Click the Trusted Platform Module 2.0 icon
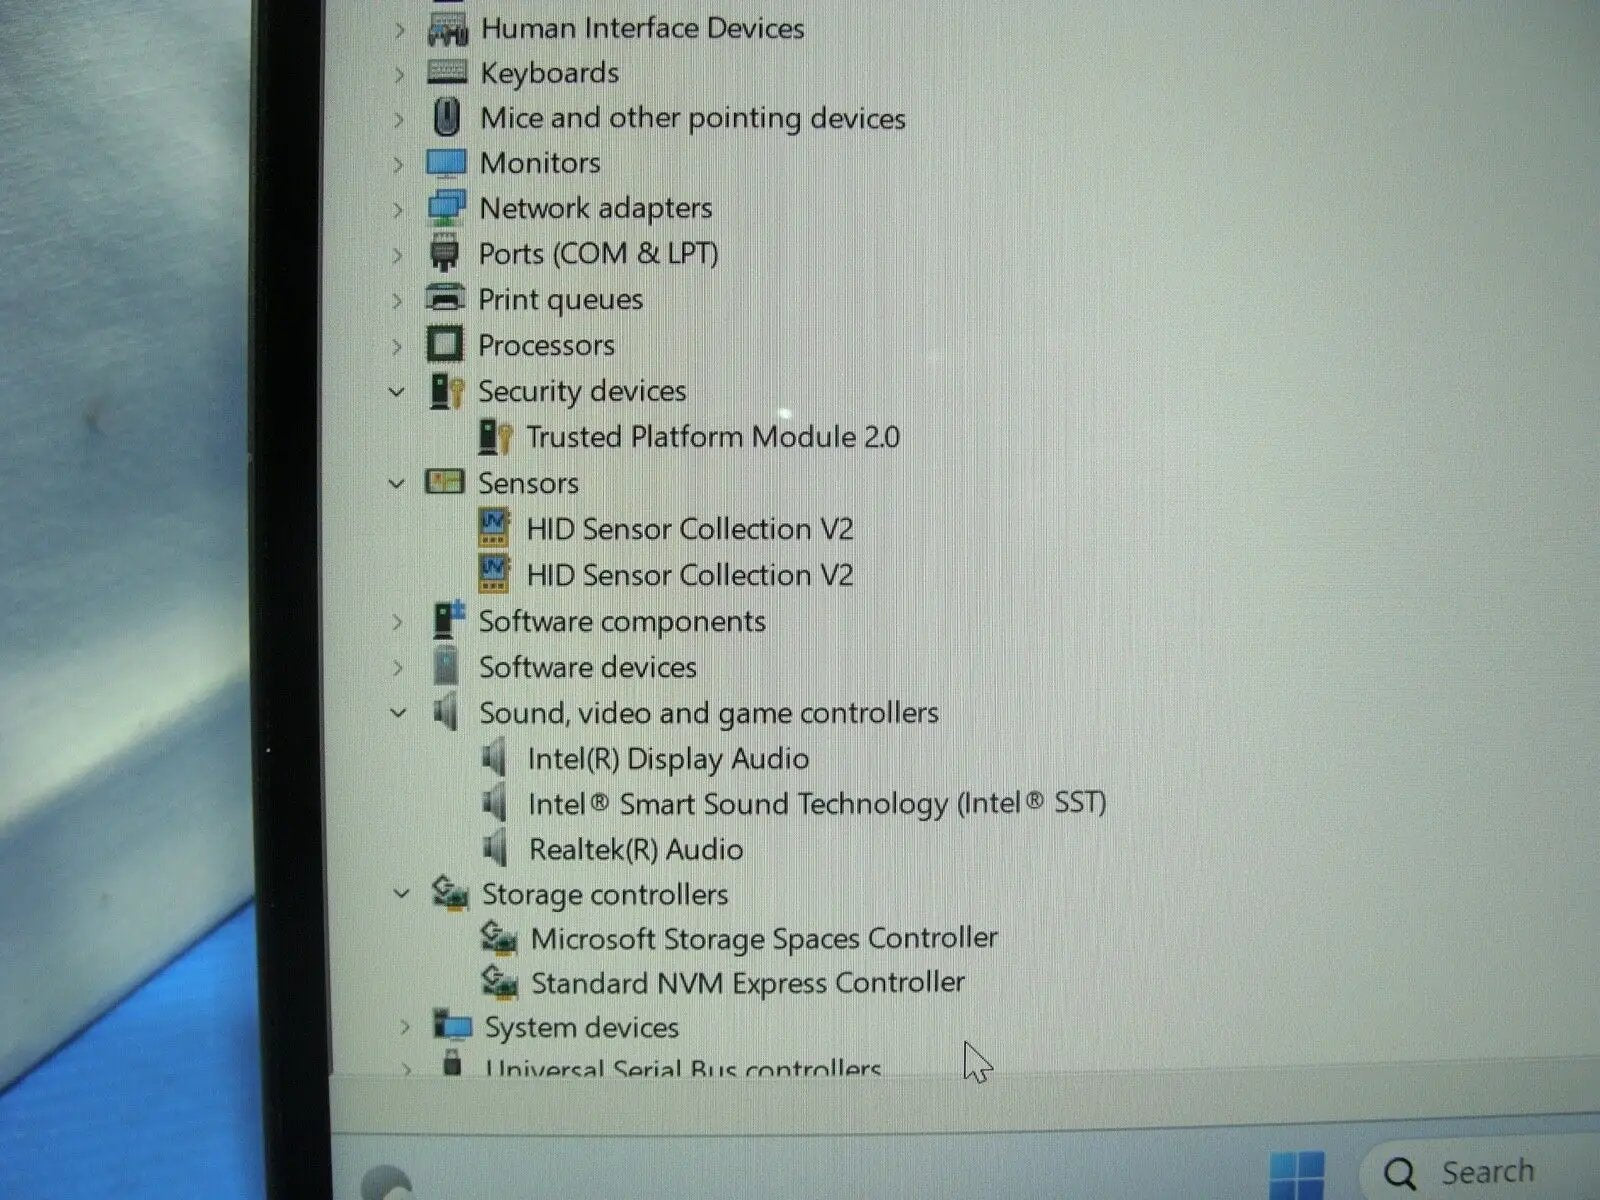The image size is (1600, 1200). [x=495, y=437]
